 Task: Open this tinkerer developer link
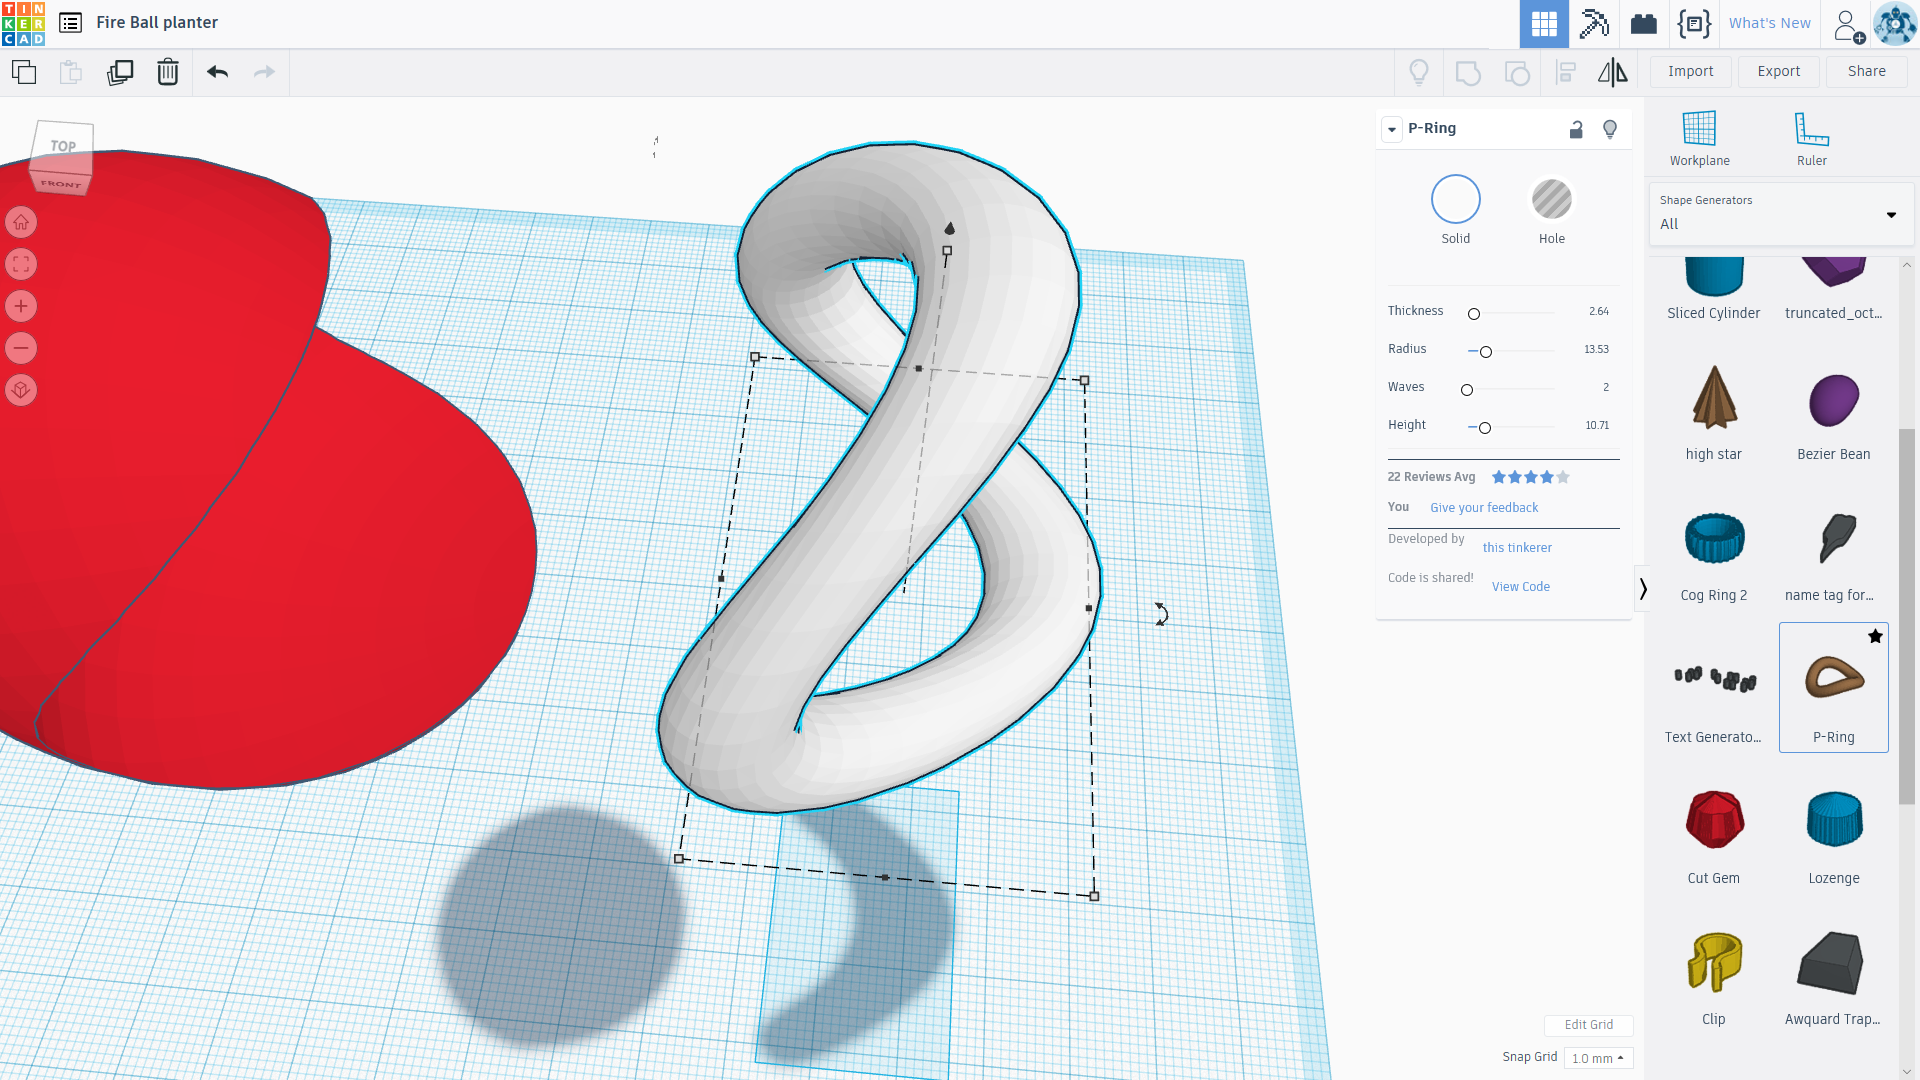[x=1517, y=548]
